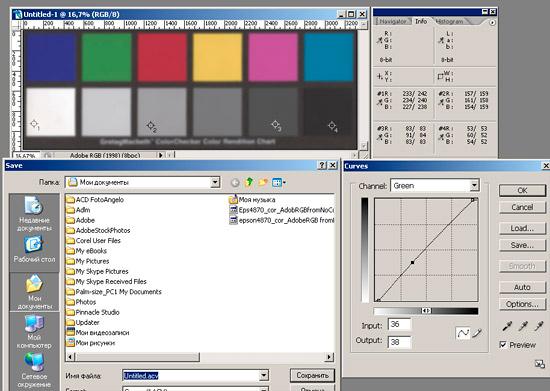Open the Мои документы places shortcut
The height and width of the screenshot is (391, 550).
34,292
